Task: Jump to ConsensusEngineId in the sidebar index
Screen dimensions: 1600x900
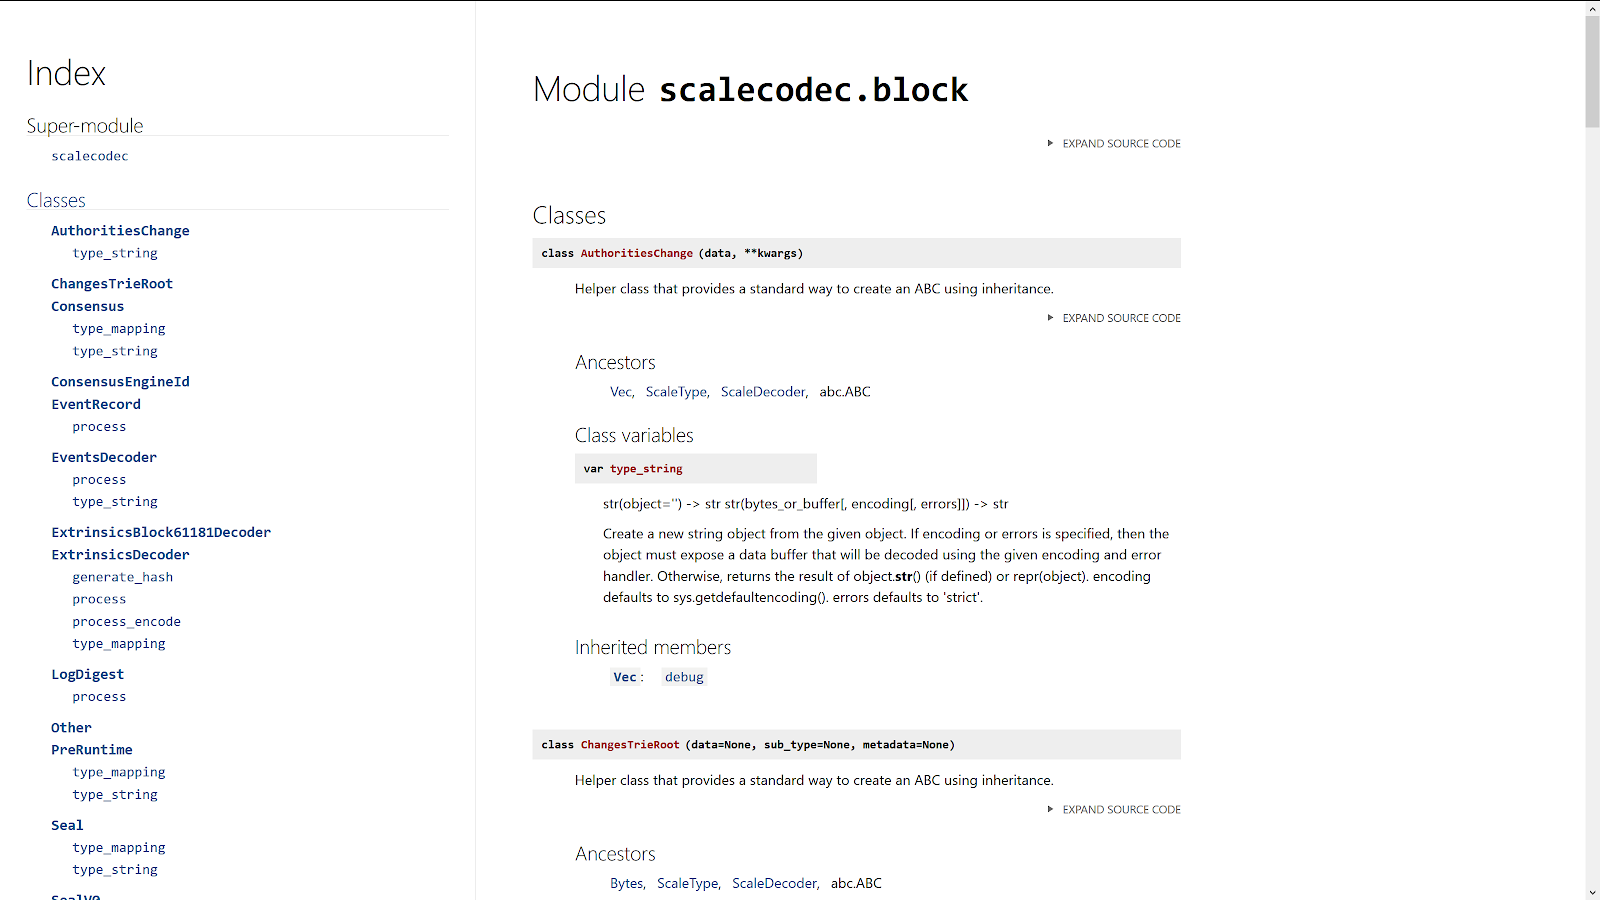Action: pos(120,382)
